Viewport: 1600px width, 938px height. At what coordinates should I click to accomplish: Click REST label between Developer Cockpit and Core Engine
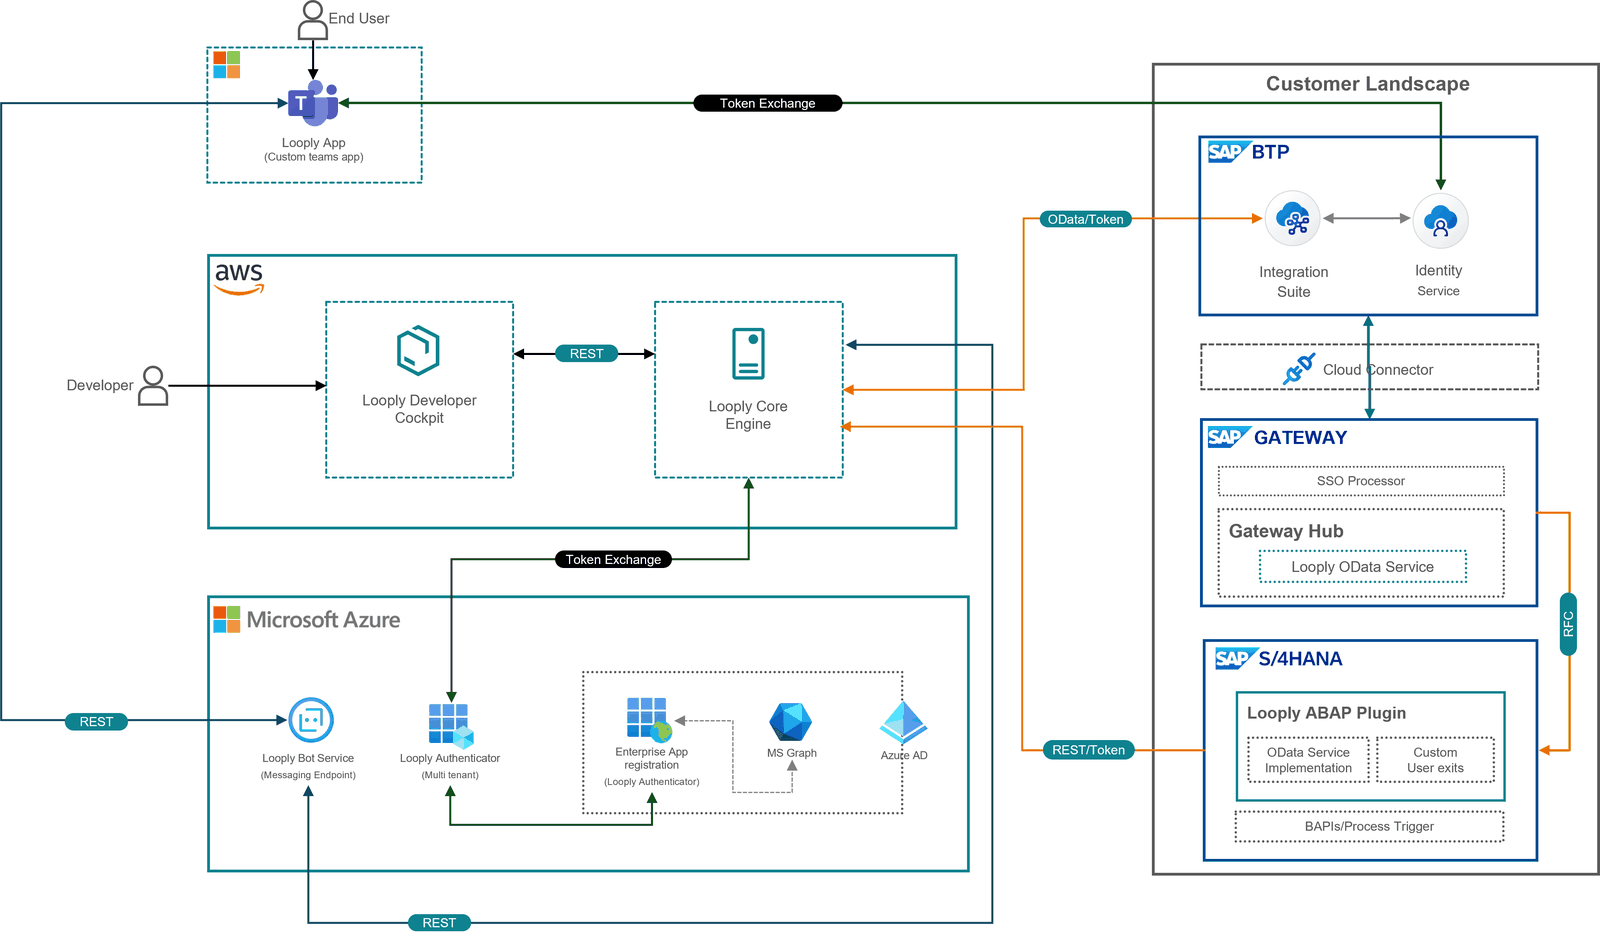pos(586,354)
